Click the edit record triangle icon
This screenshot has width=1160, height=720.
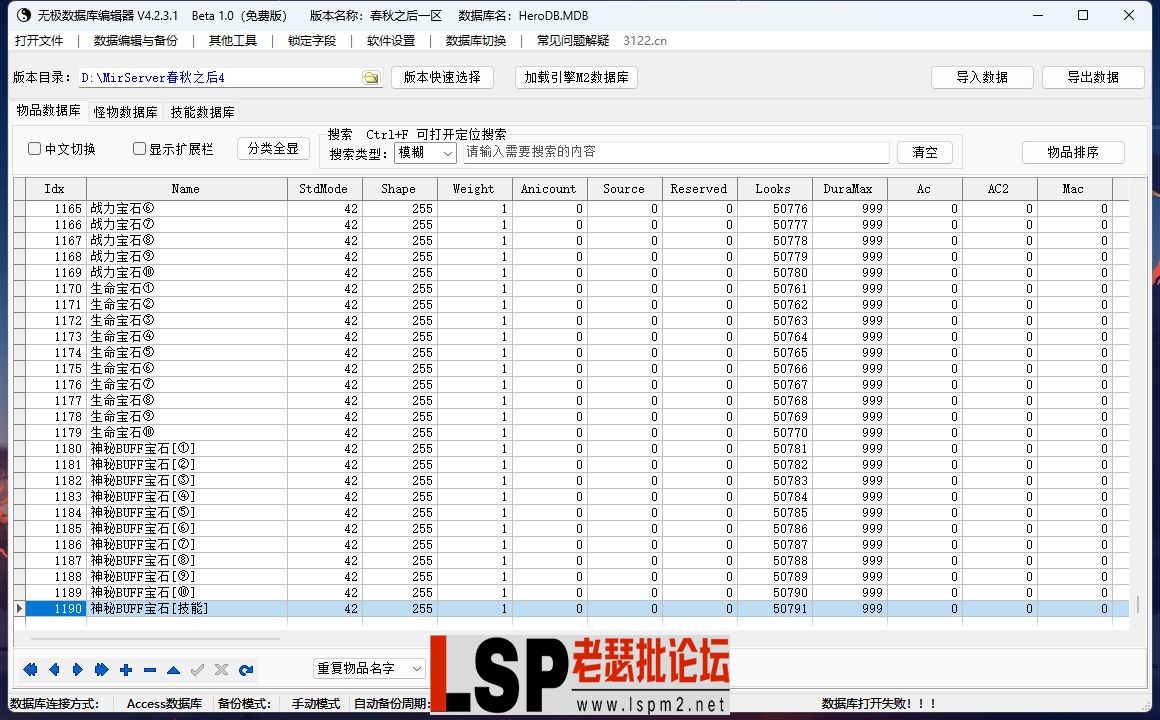[173, 670]
